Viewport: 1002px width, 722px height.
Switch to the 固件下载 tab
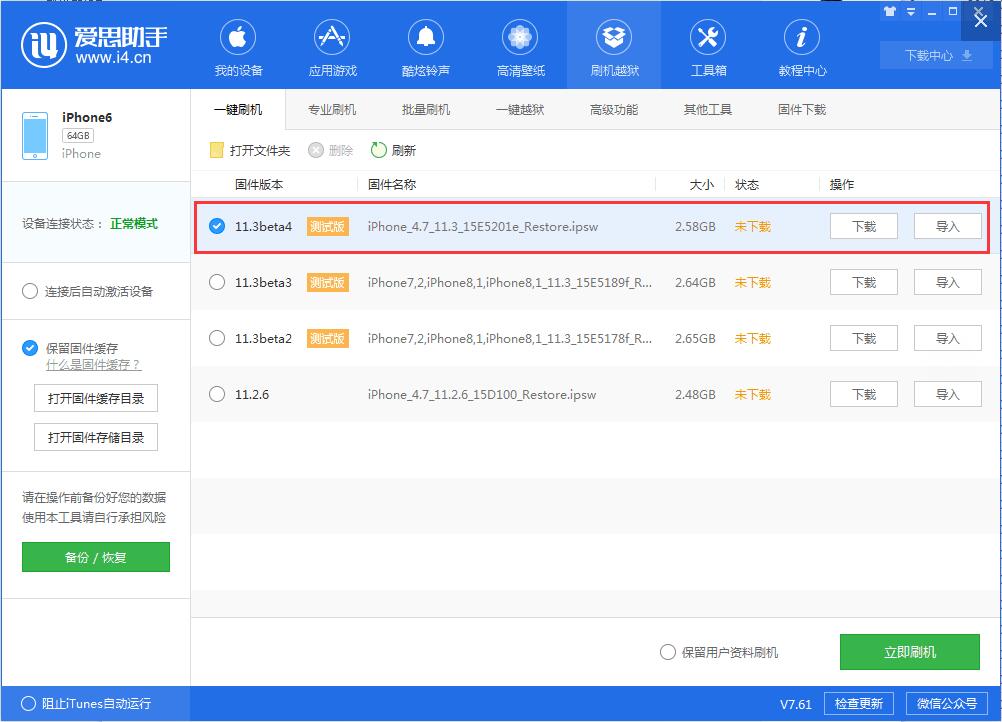[x=800, y=110]
